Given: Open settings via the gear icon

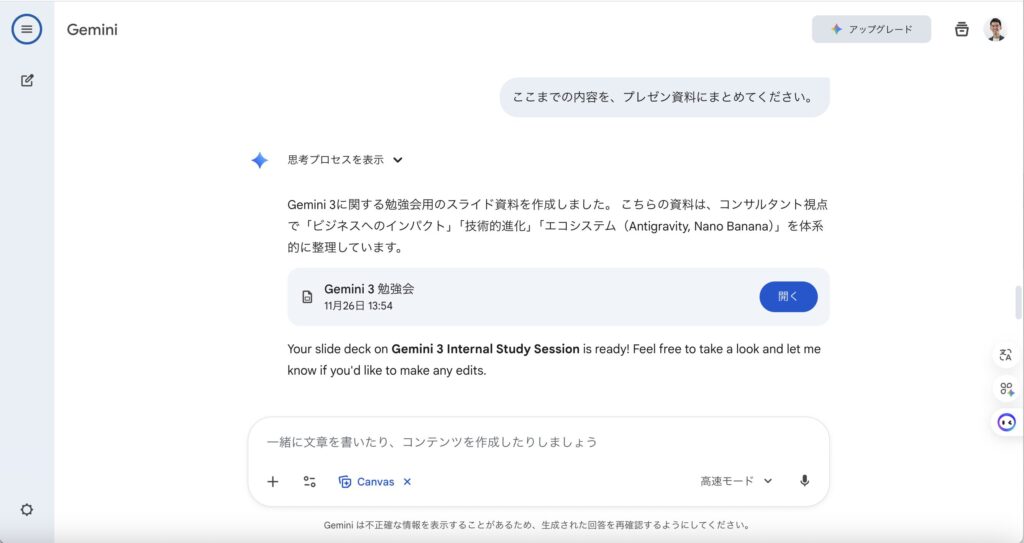Looking at the screenshot, I should coord(27,509).
